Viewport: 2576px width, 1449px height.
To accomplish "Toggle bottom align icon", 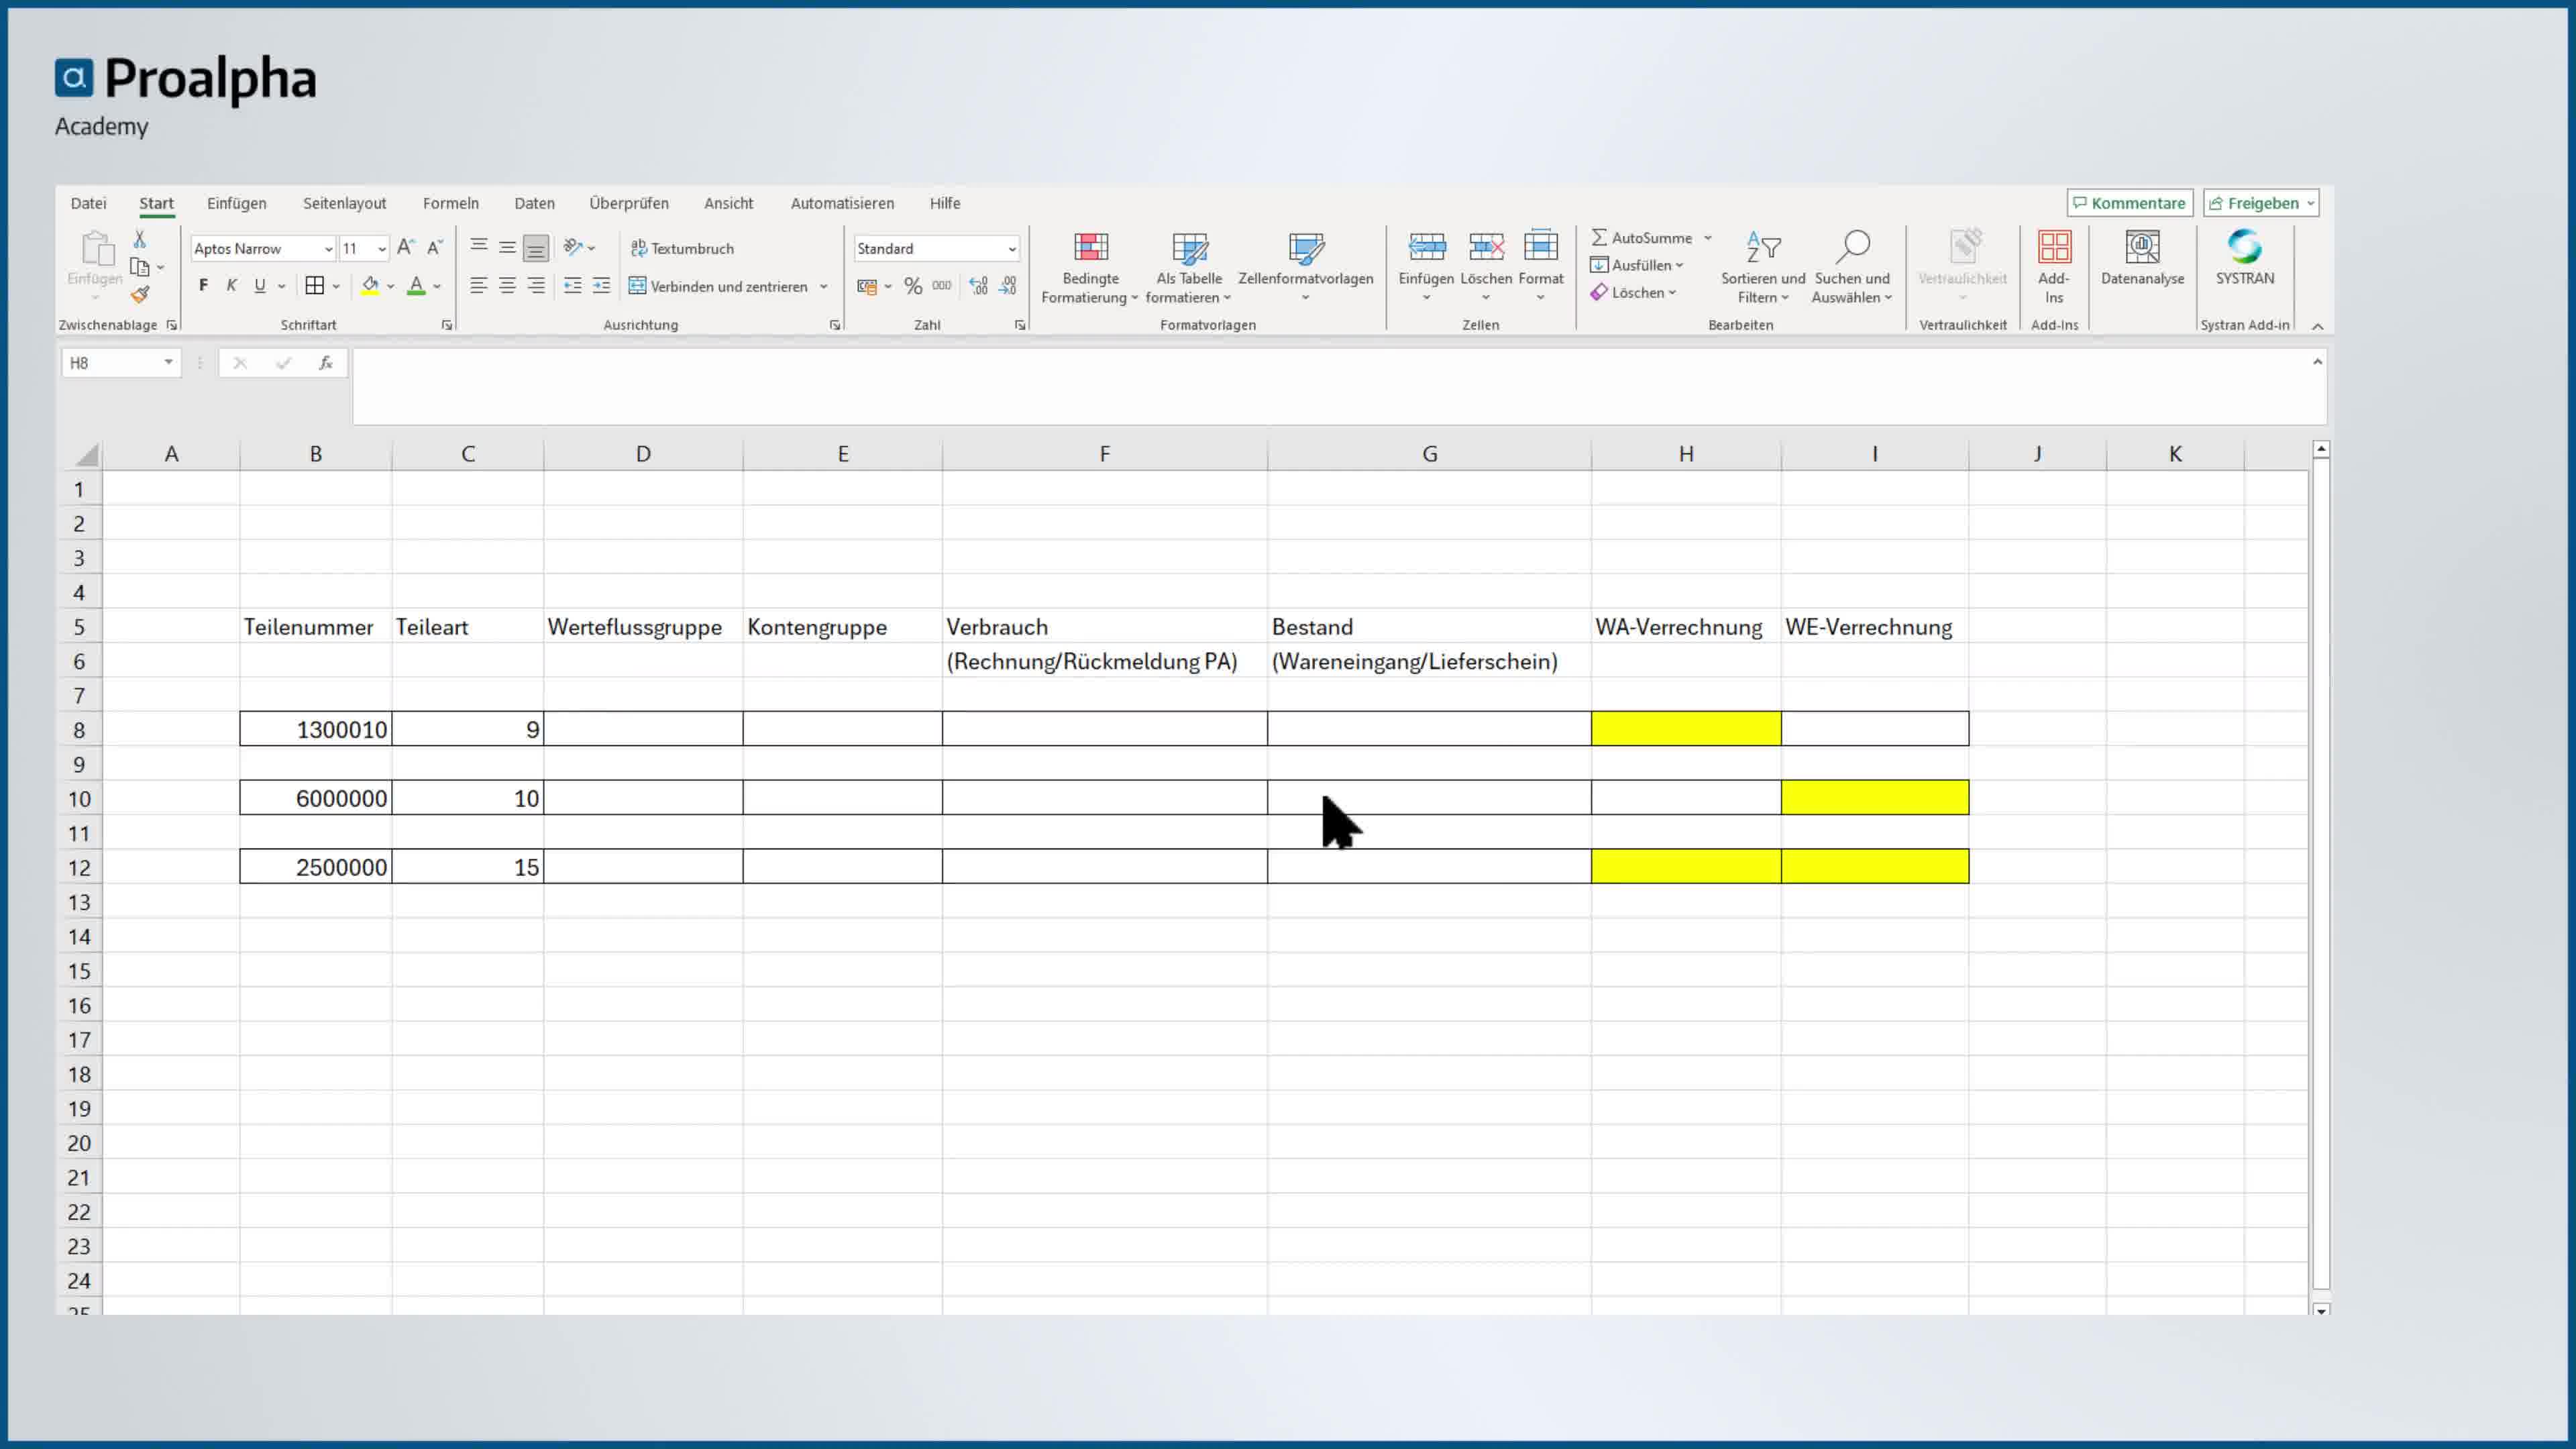I will [536, 248].
